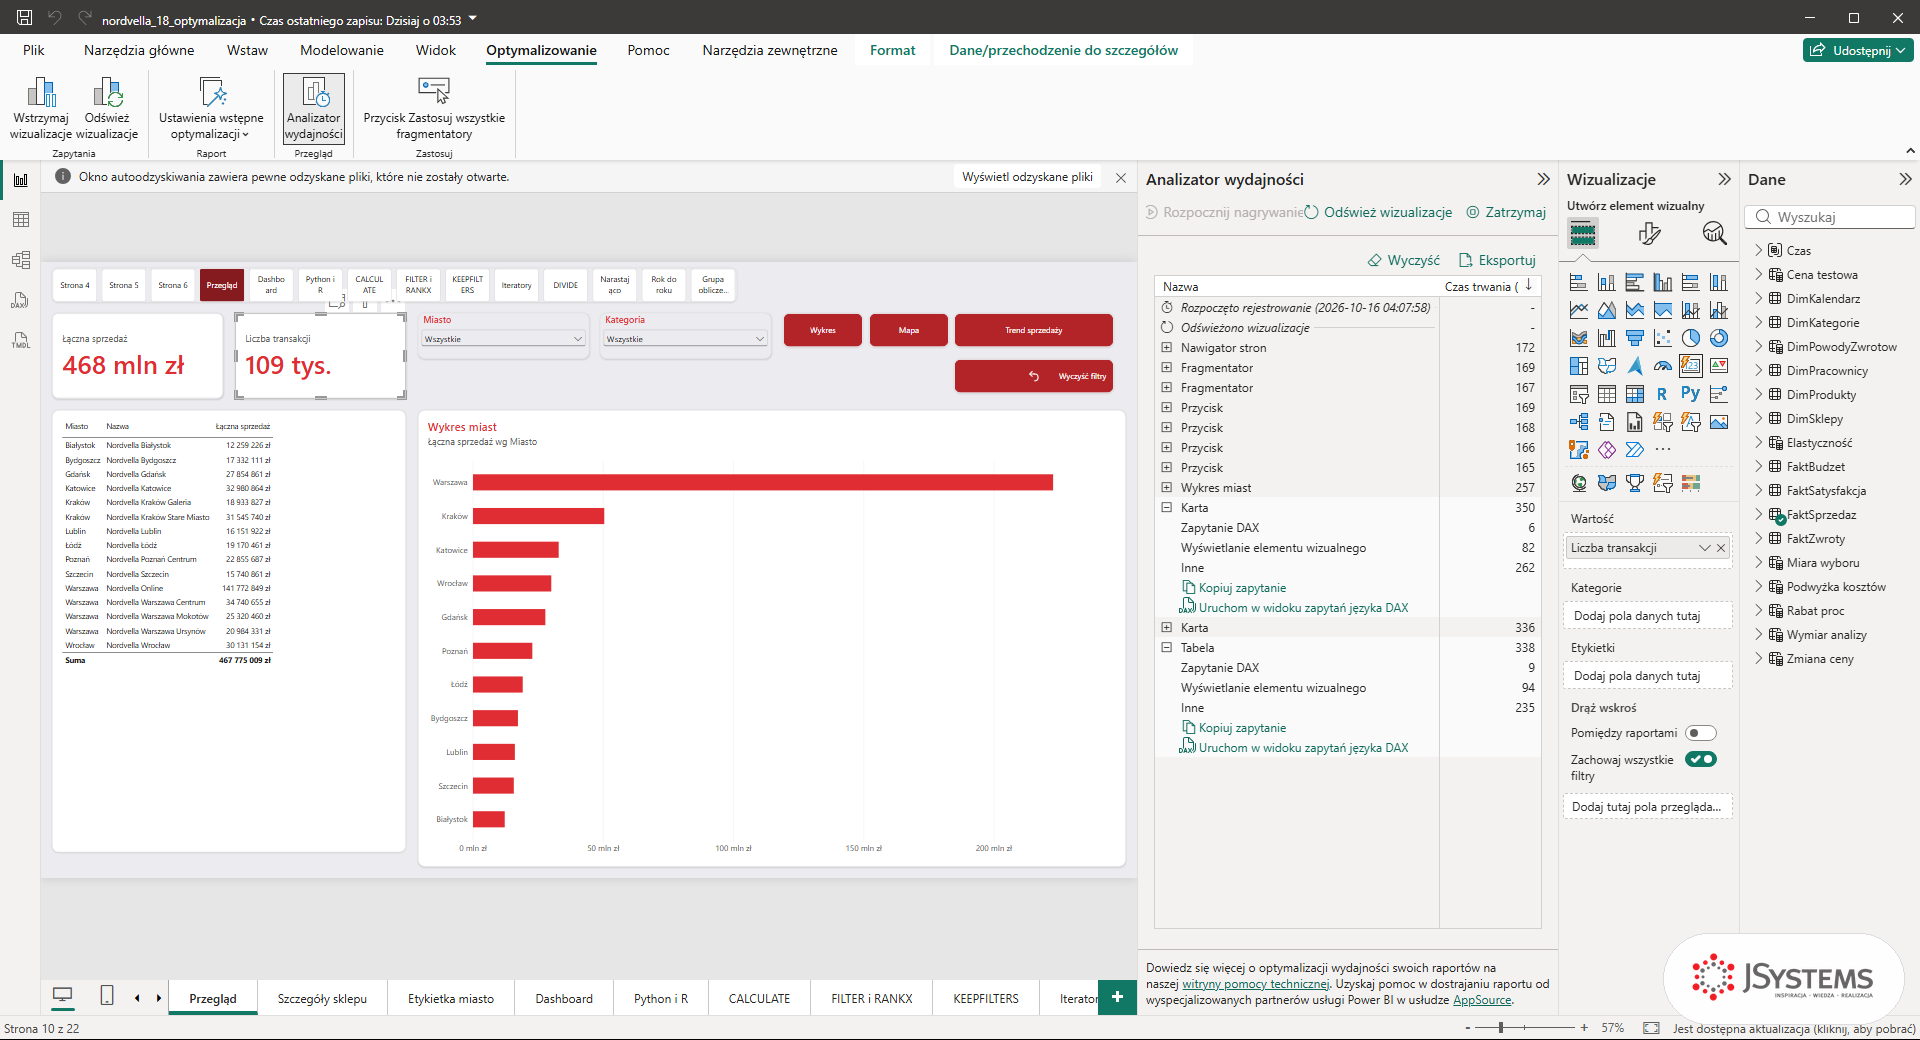Expand the Wykres miast entry
The width and height of the screenshot is (1920, 1040).
point(1166,488)
